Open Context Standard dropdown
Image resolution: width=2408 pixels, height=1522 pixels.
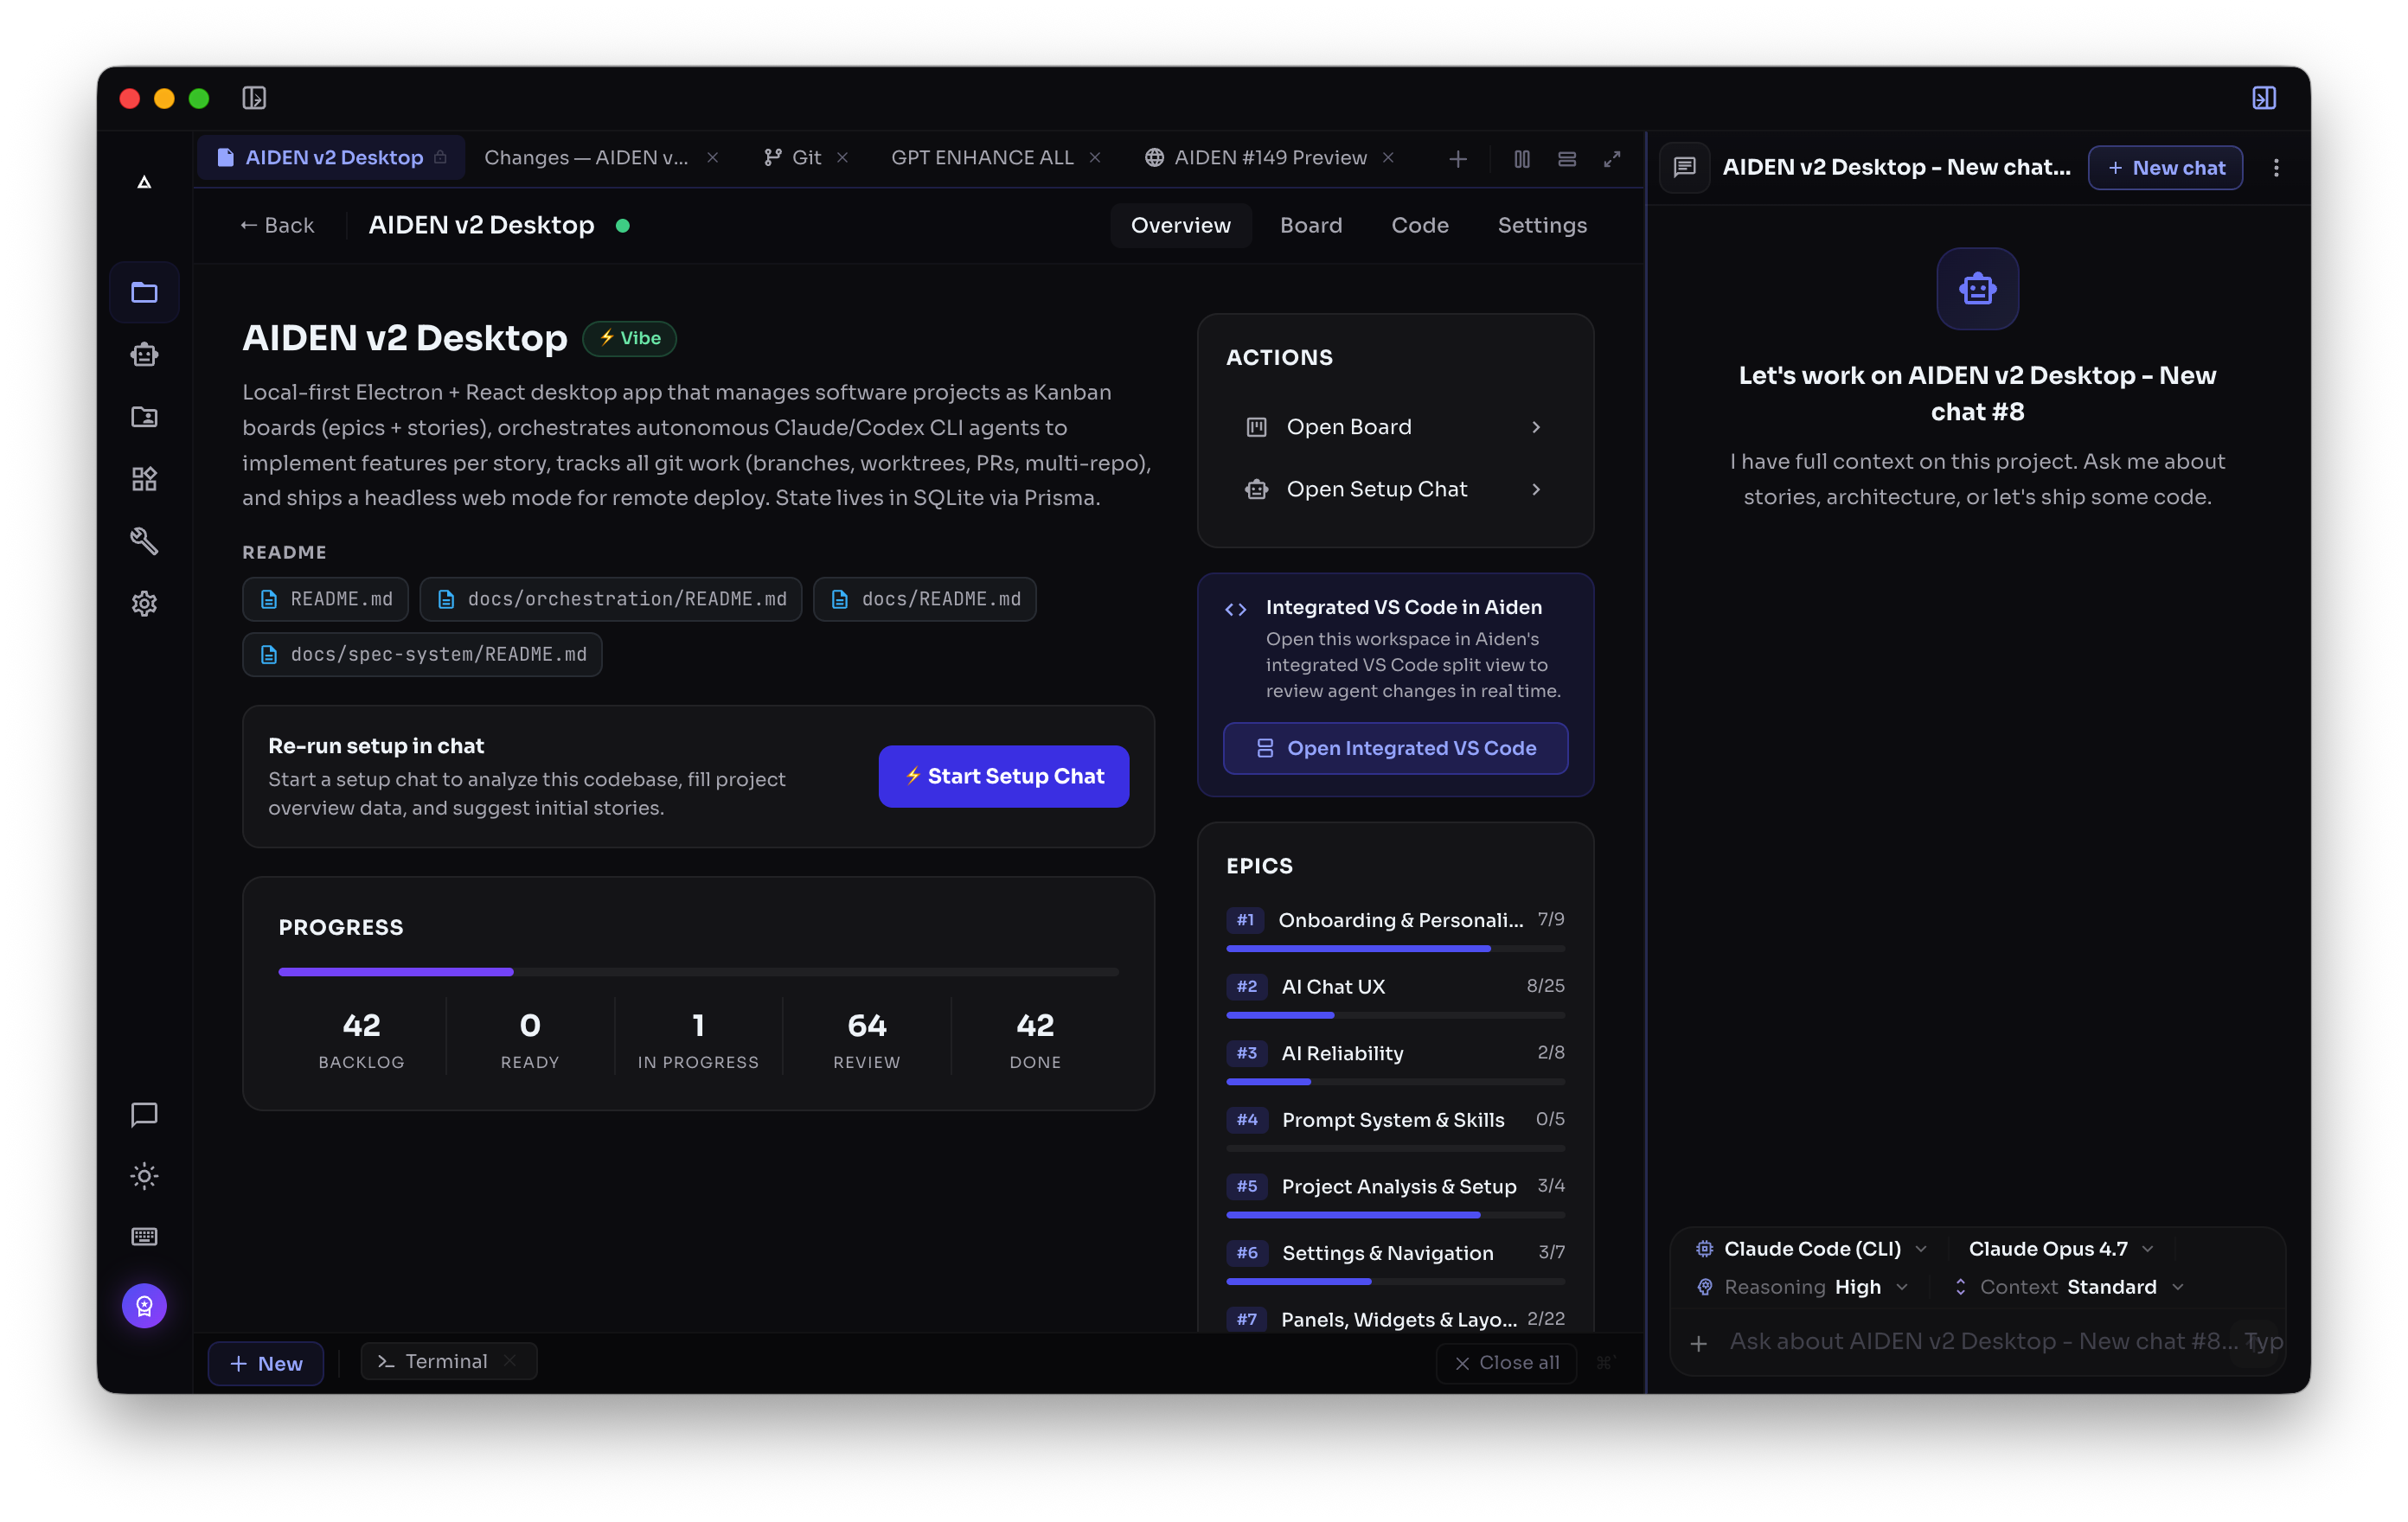(x=2067, y=1287)
